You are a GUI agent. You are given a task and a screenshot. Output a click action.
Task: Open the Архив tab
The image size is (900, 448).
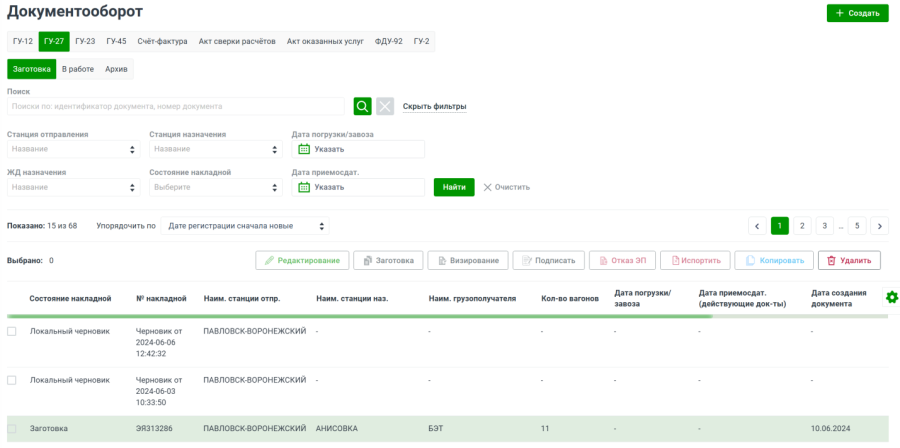pyautogui.click(x=116, y=69)
